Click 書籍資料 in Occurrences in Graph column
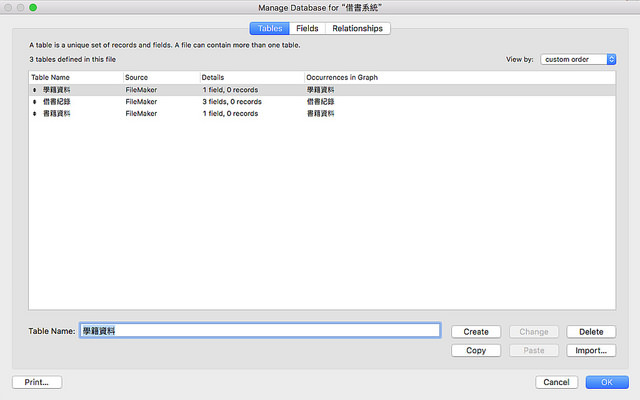The image size is (640, 400). [320, 113]
